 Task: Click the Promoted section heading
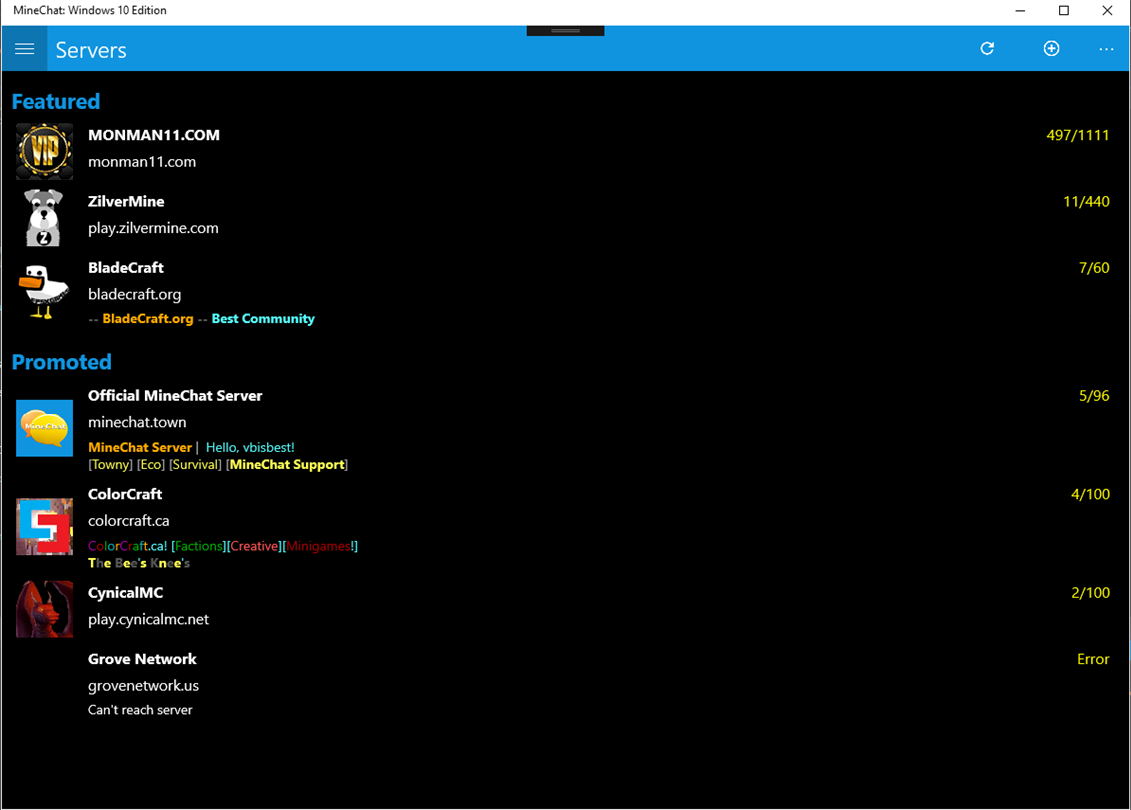[62, 361]
